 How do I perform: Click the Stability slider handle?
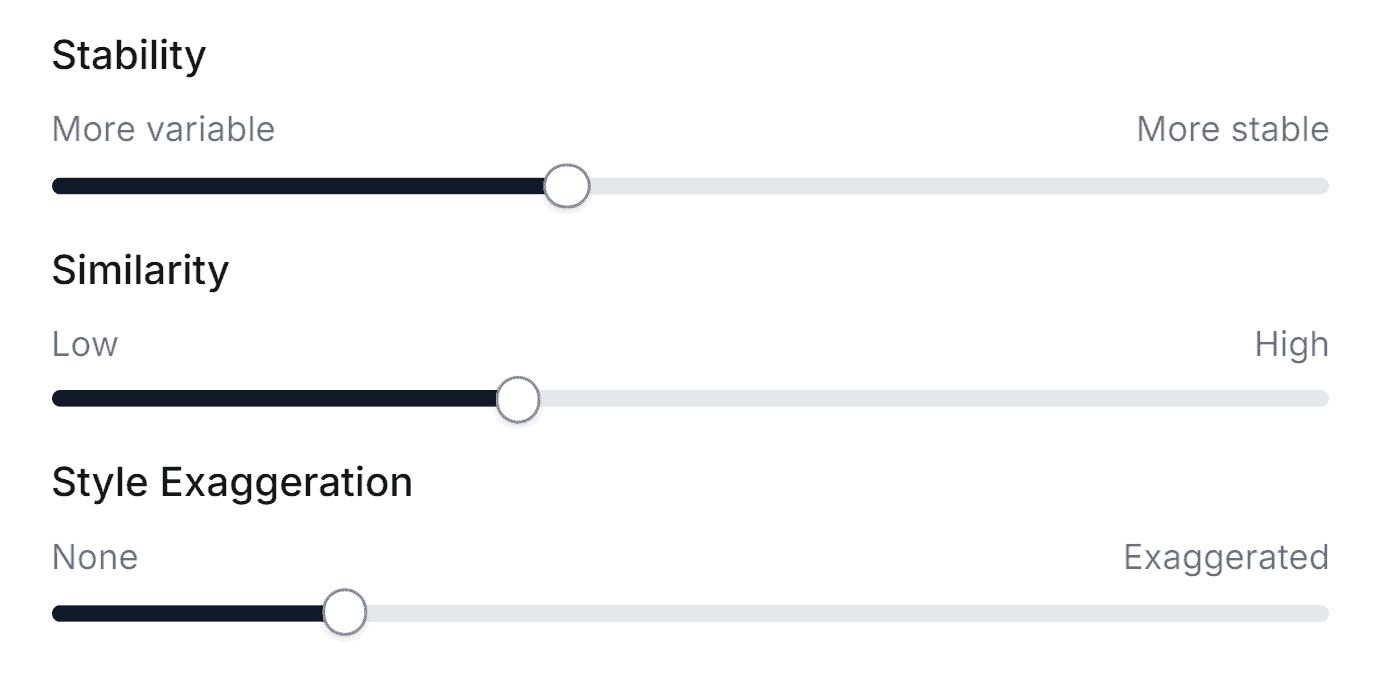pyautogui.click(x=567, y=186)
